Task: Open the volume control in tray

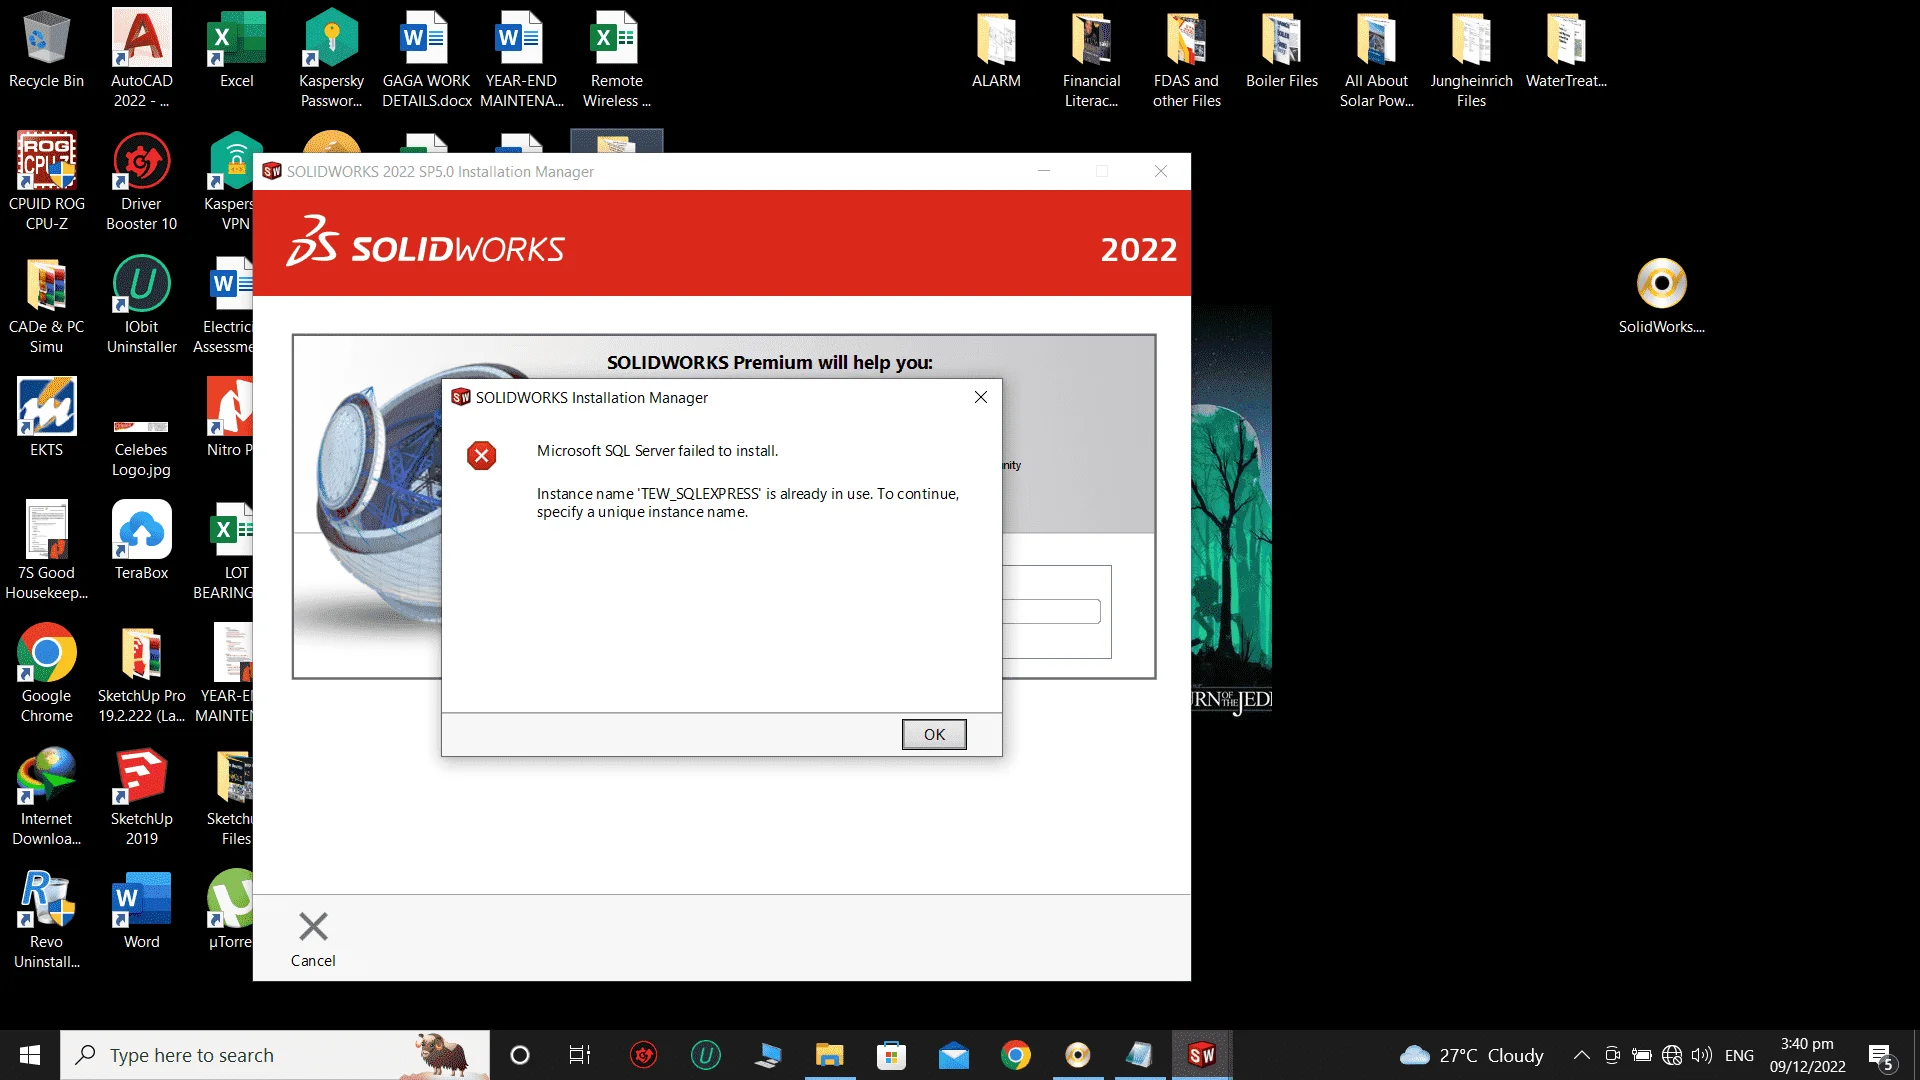Action: tap(1702, 1055)
